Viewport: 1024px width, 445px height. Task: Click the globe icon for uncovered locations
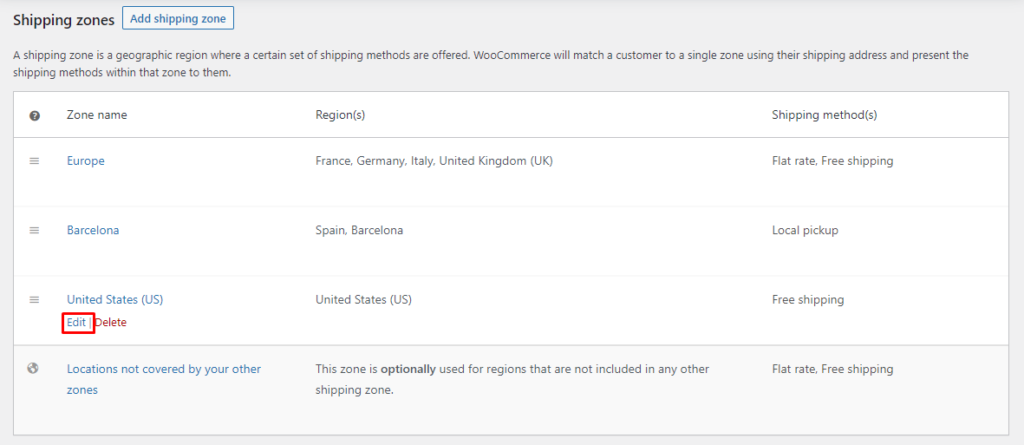click(x=33, y=369)
